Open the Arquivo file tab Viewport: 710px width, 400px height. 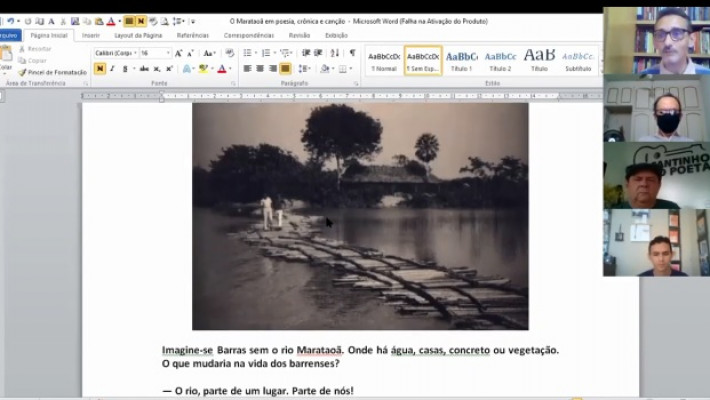[9, 35]
